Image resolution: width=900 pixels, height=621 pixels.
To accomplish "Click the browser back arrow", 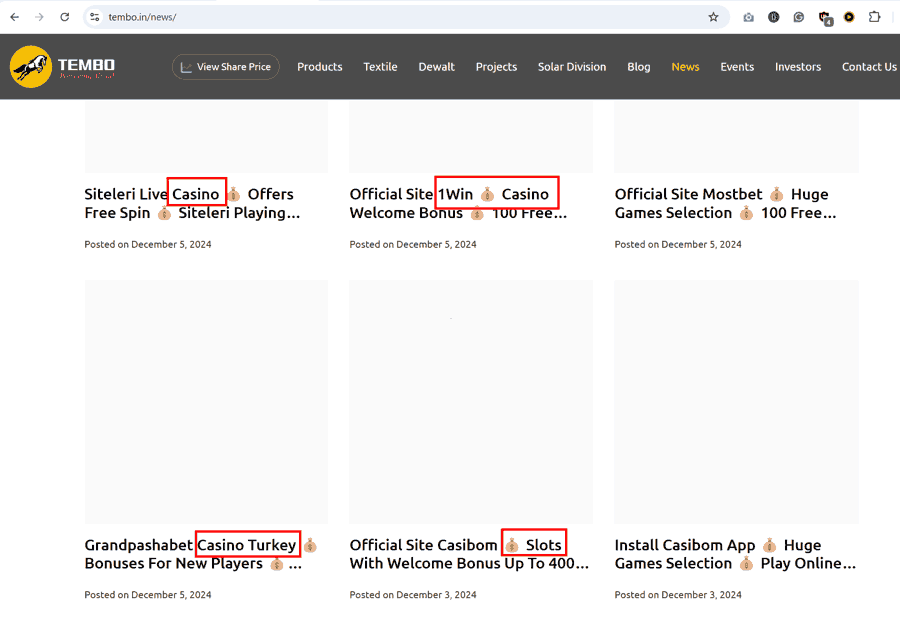I will click(14, 17).
